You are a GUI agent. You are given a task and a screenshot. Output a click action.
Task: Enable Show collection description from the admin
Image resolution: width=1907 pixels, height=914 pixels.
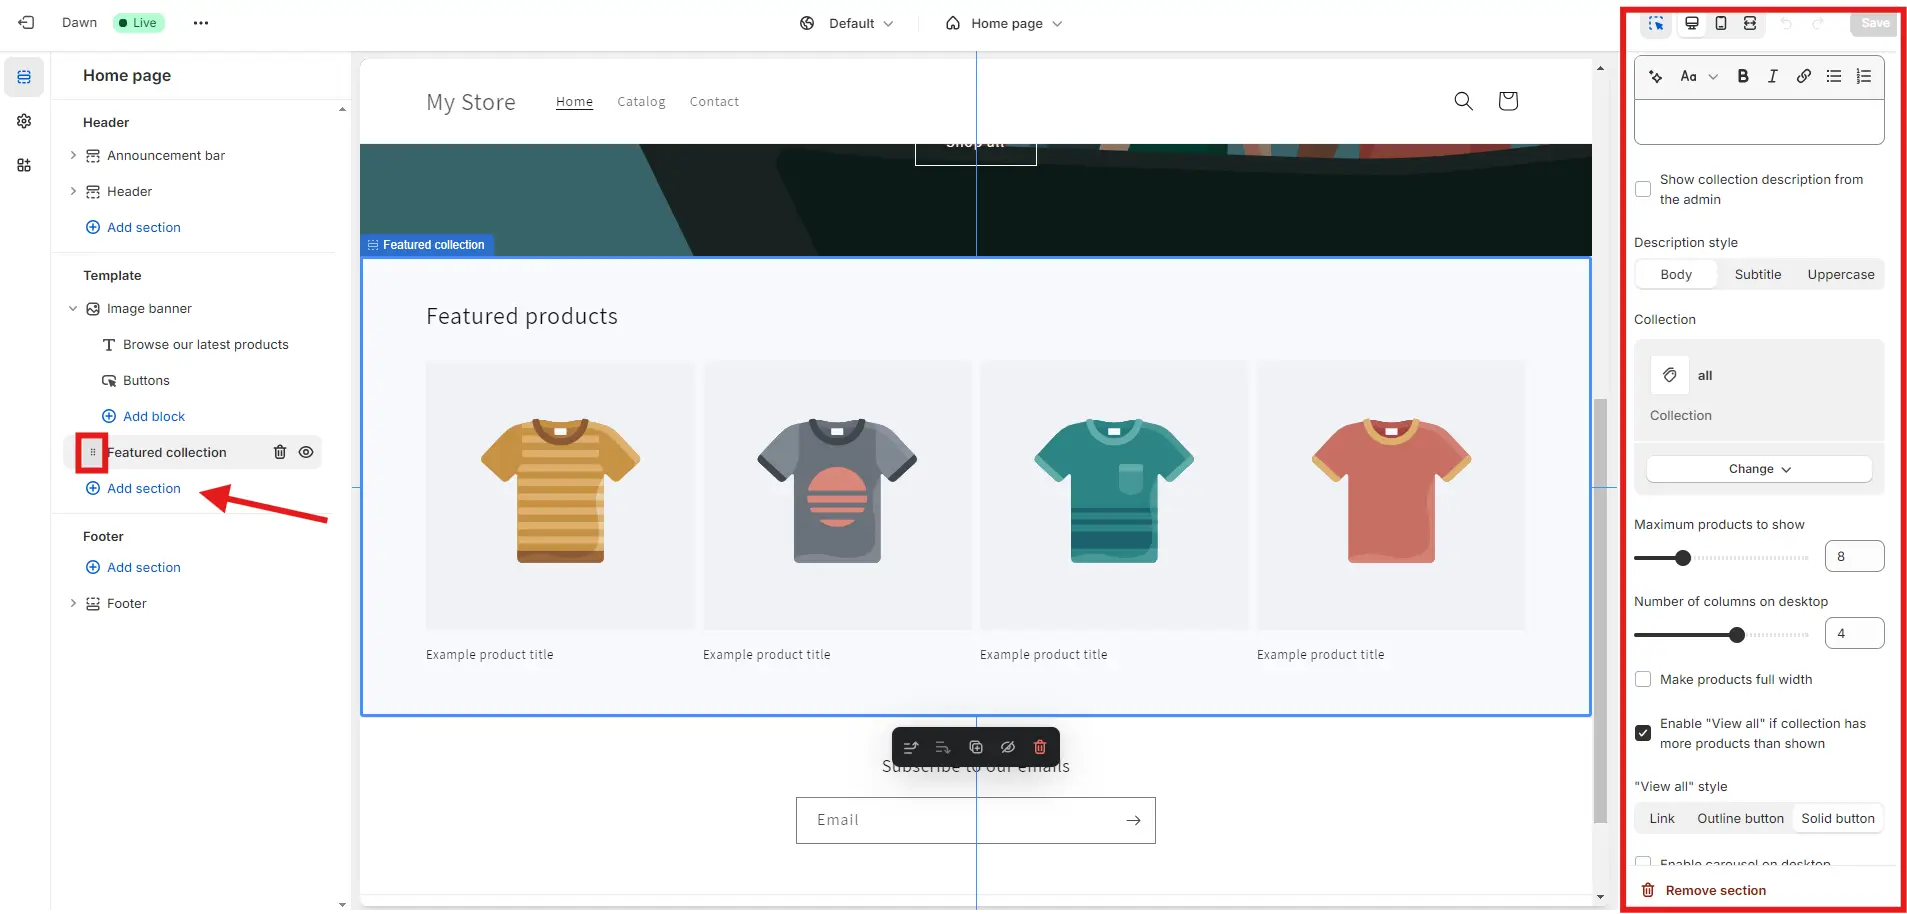(x=1643, y=189)
